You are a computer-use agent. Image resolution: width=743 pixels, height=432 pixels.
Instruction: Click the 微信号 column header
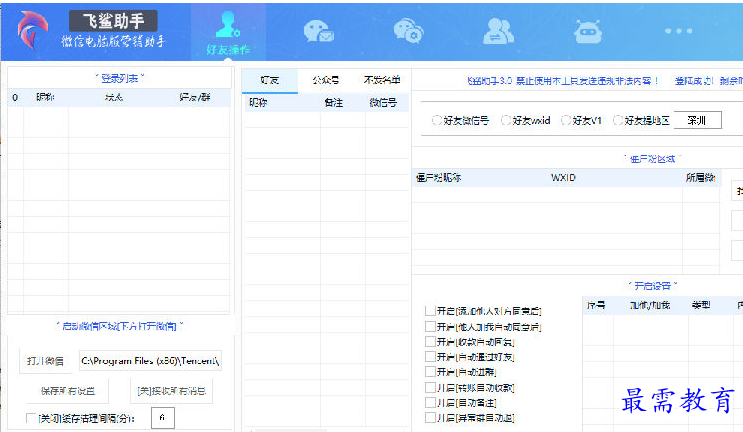[x=383, y=102]
